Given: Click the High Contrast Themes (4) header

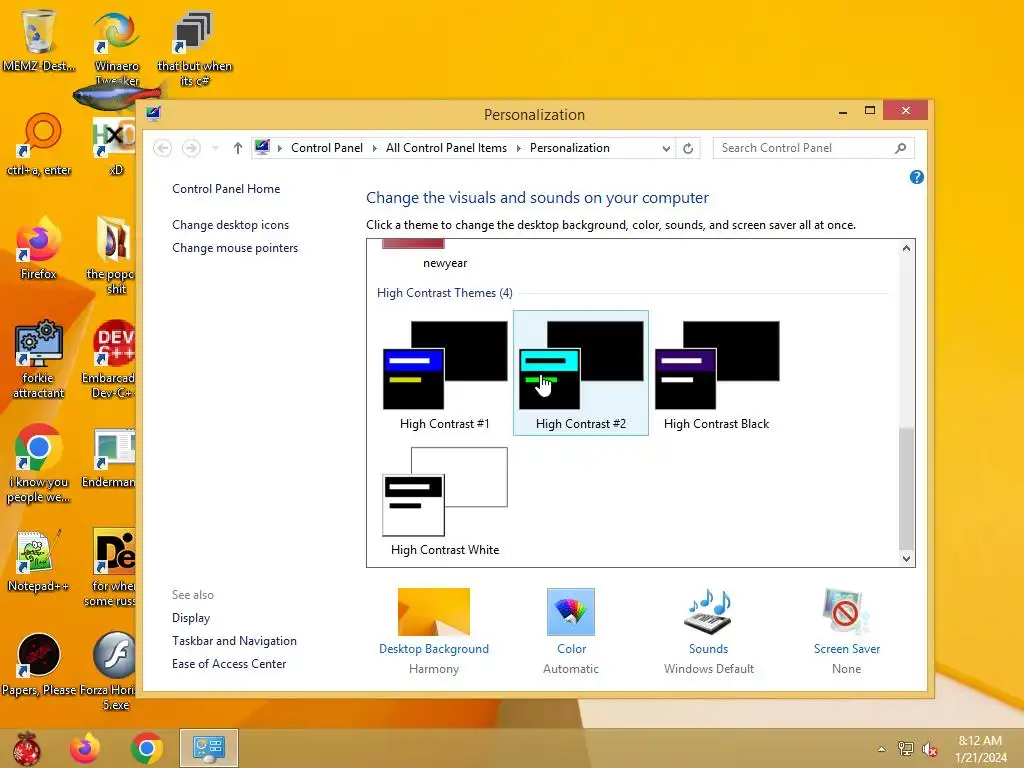Looking at the screenshot, I should (445, 293).
